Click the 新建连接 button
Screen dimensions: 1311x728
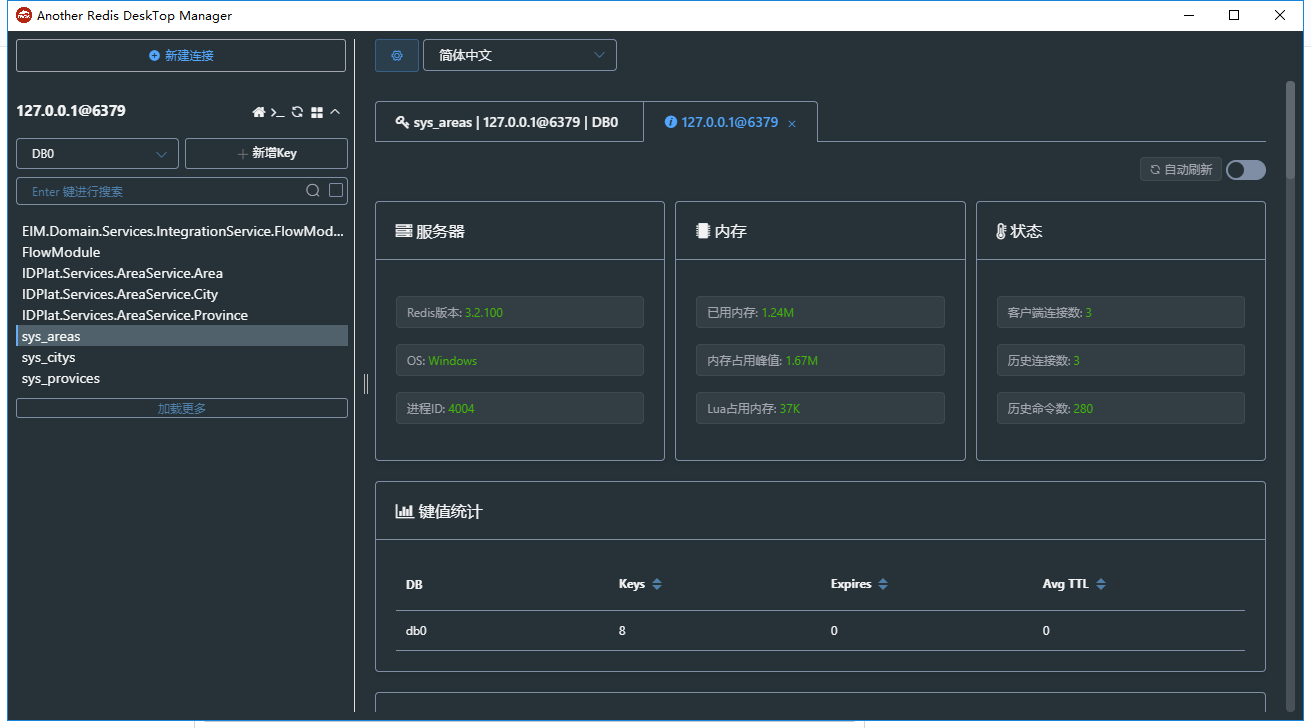pyautogui.click(x=181, y=56)
